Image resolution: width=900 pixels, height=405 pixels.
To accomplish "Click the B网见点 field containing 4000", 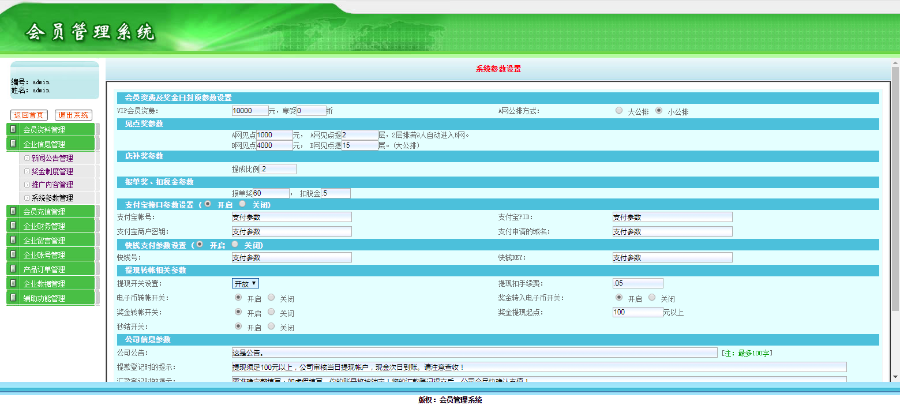I will 274,146.
